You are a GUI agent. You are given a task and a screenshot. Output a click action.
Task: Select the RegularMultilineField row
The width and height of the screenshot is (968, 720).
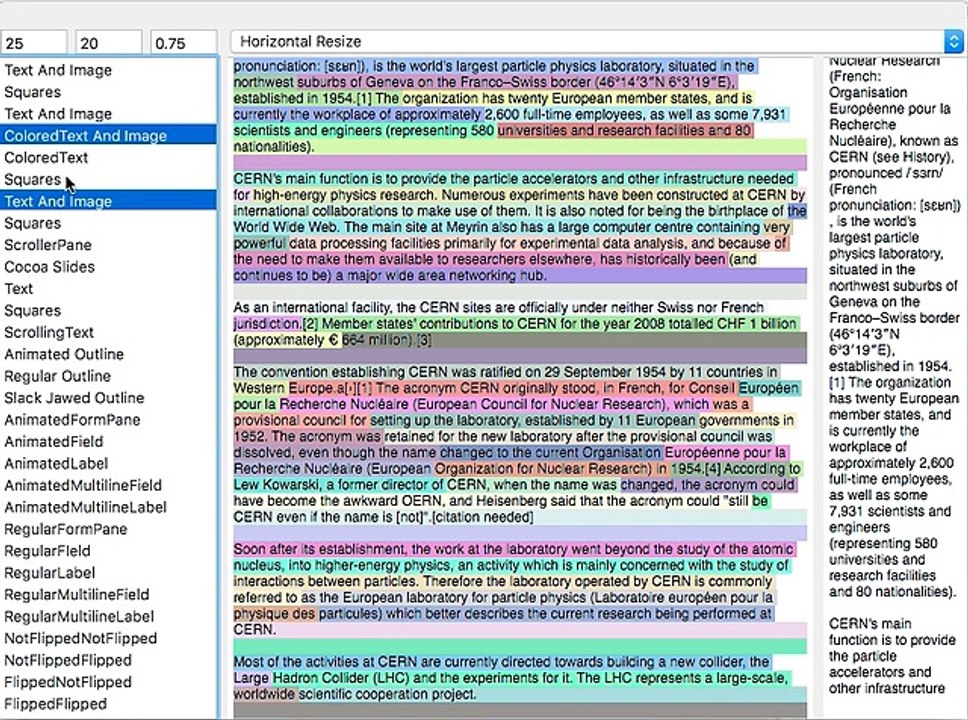[x=109, y=595]
